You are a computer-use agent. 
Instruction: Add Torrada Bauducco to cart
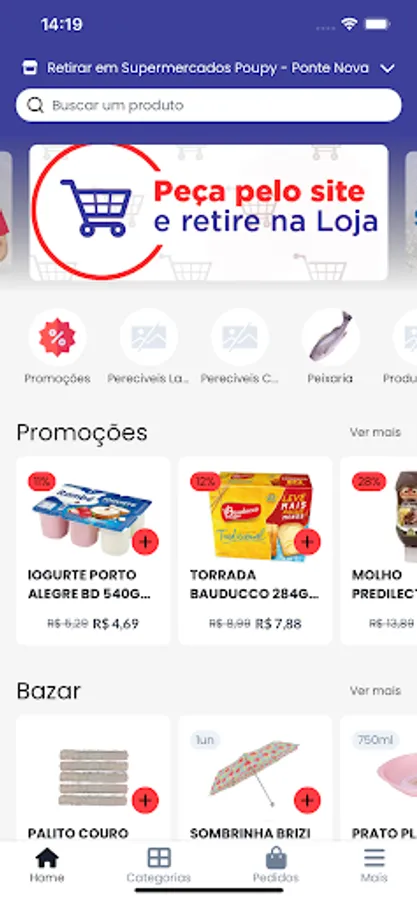pos(307,541)
